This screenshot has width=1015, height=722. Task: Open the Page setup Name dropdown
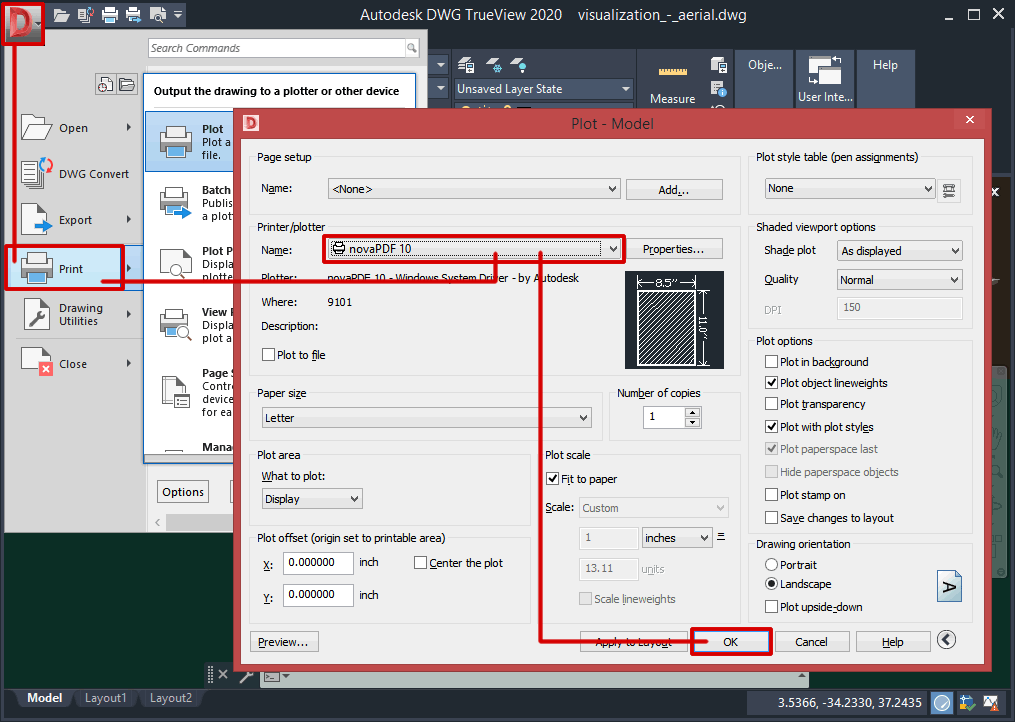pos(474,189)
